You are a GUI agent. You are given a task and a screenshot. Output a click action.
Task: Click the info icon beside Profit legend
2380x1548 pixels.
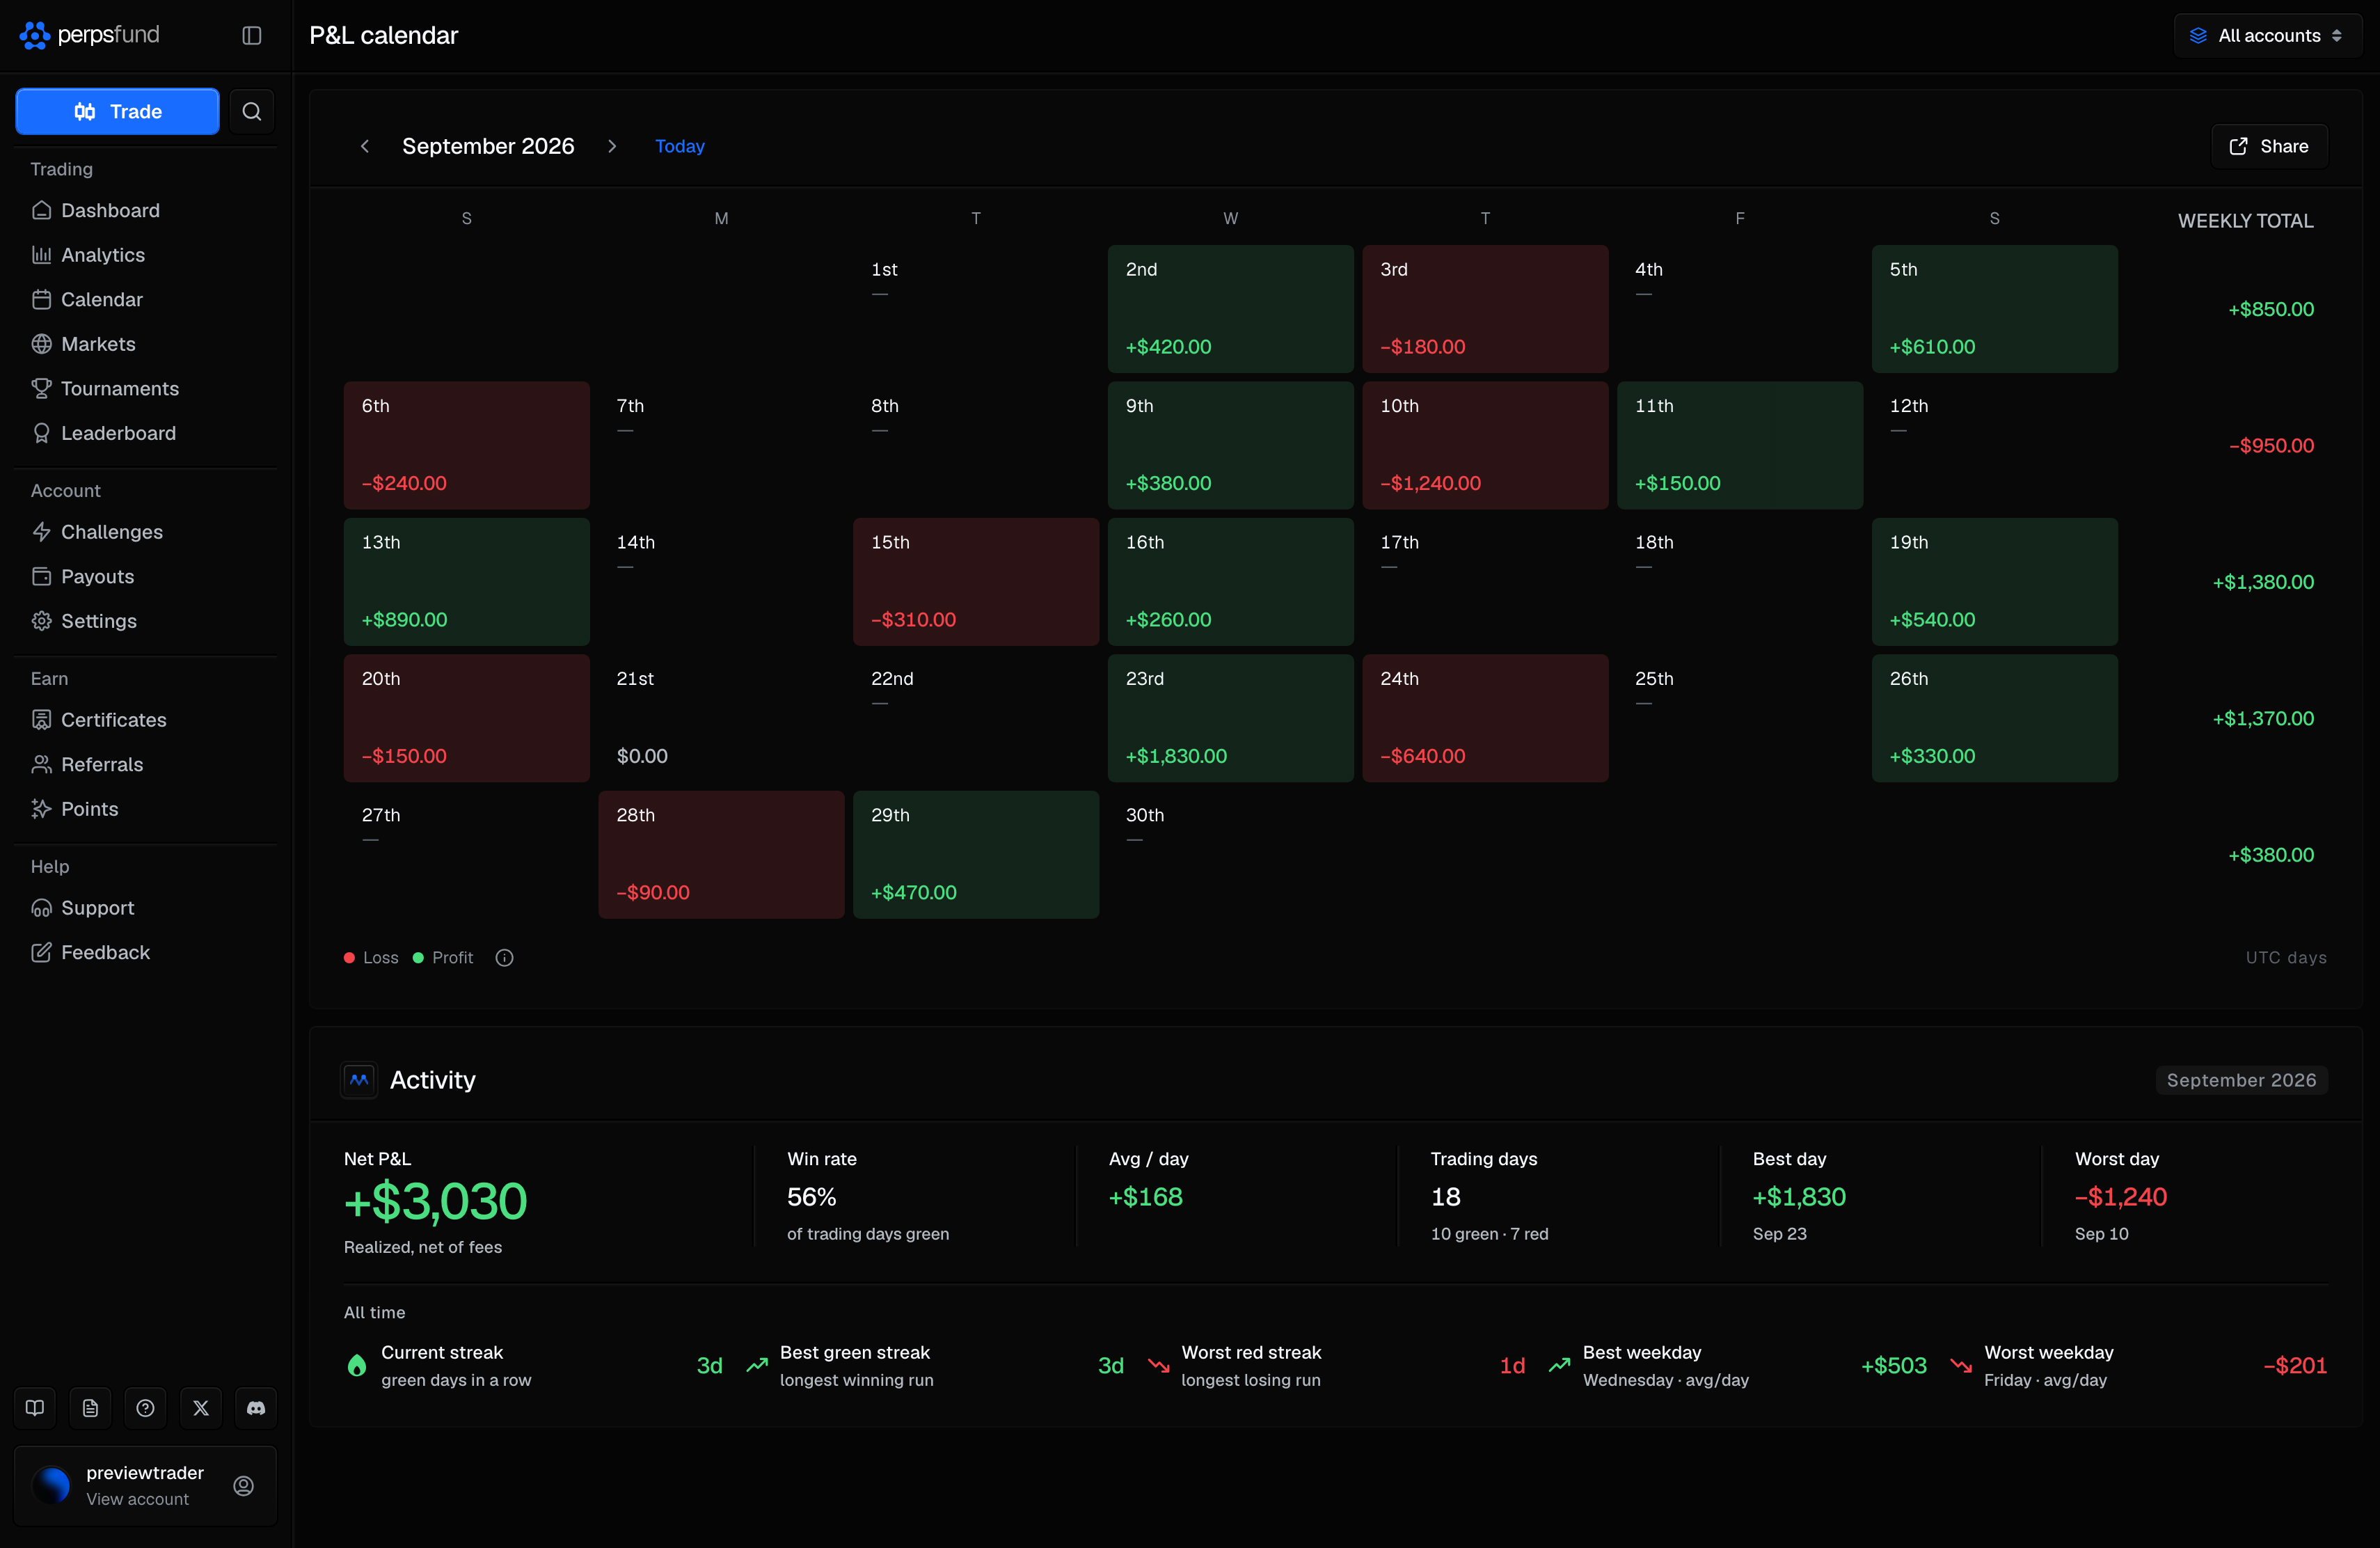(x=505, y=958)
